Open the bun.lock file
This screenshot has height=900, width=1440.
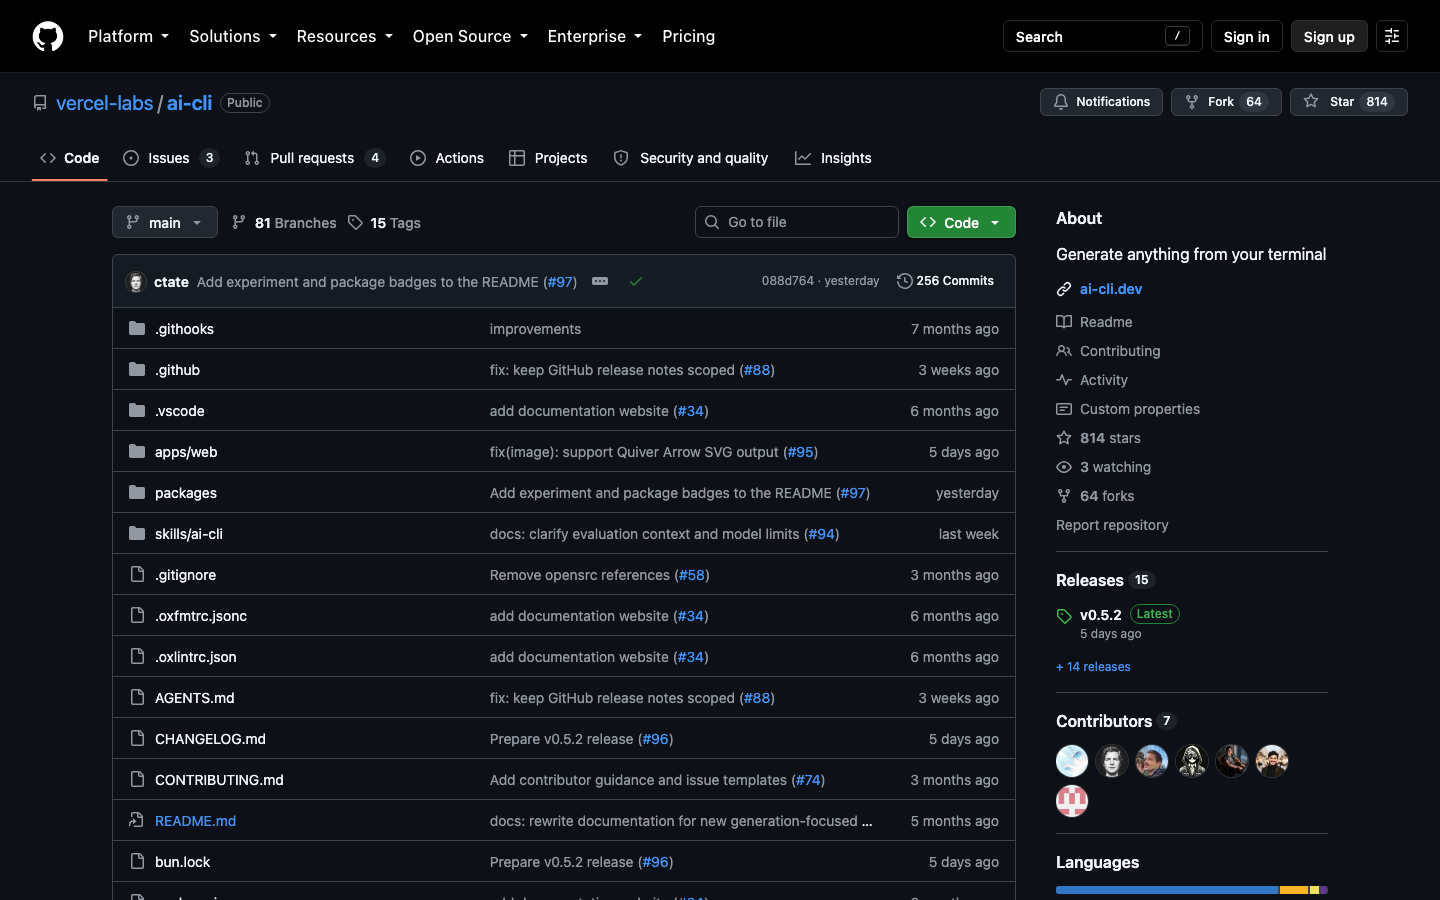pyautogui.click(x=182, y=862)
